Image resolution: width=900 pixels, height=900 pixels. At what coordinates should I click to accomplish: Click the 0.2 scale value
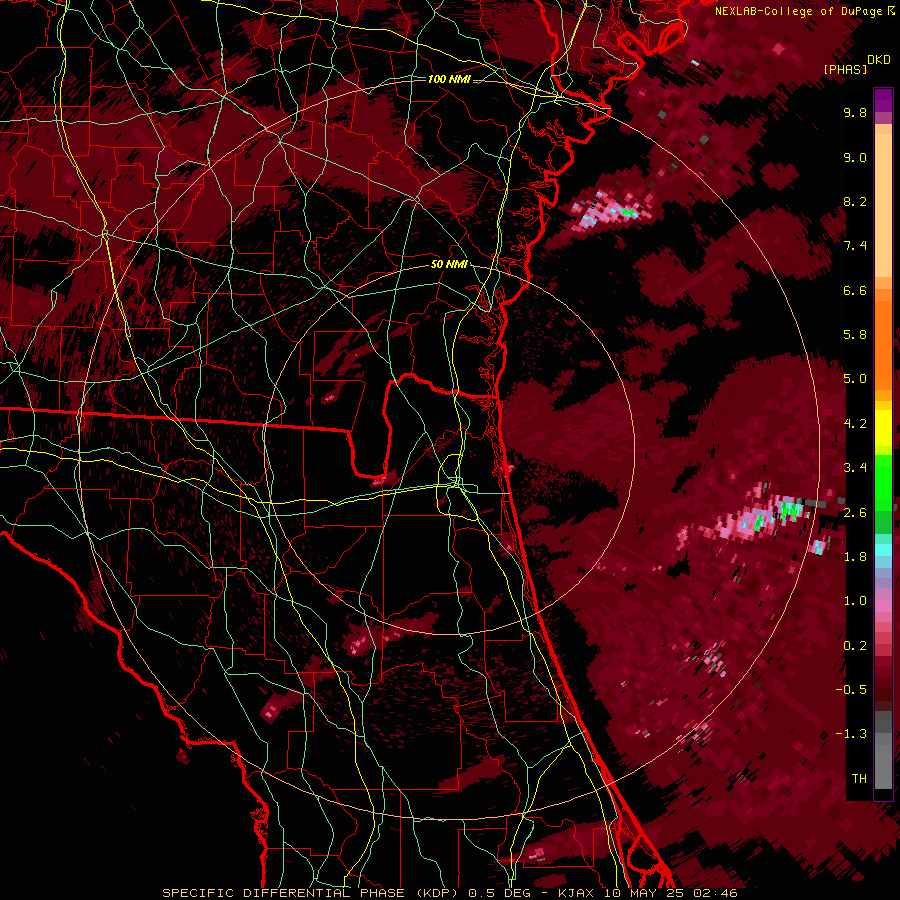coord(855,646)
